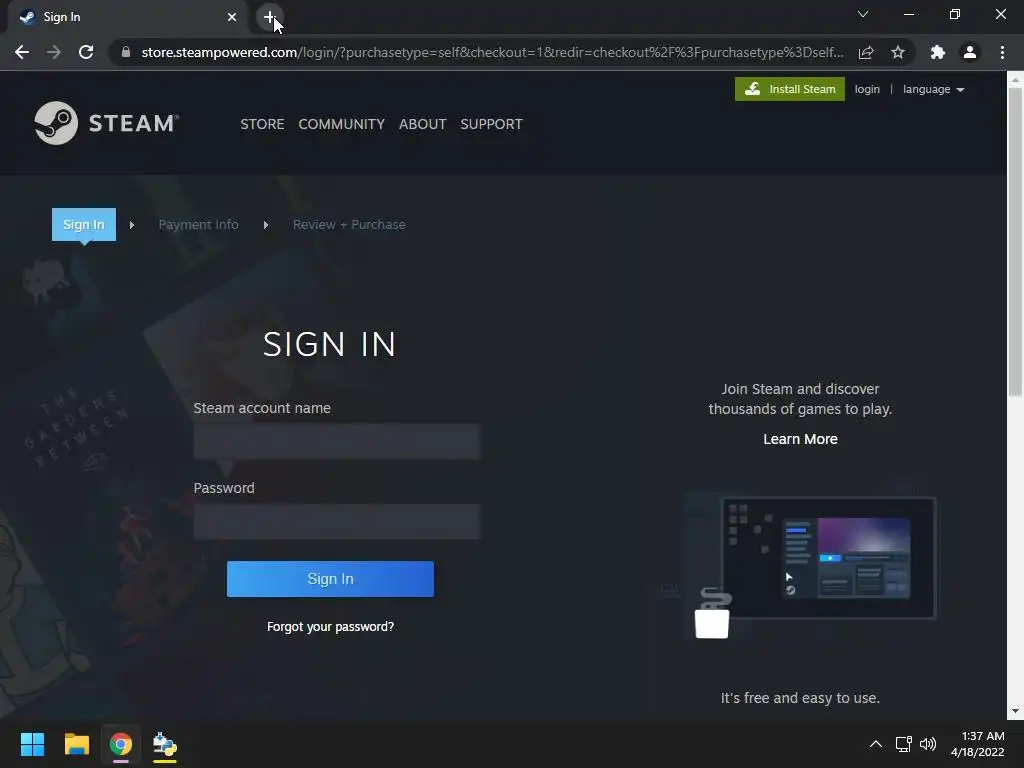Open the Chrome three-dot menu
Viewport: 1024px width, 768px height.
[1002, 52]
